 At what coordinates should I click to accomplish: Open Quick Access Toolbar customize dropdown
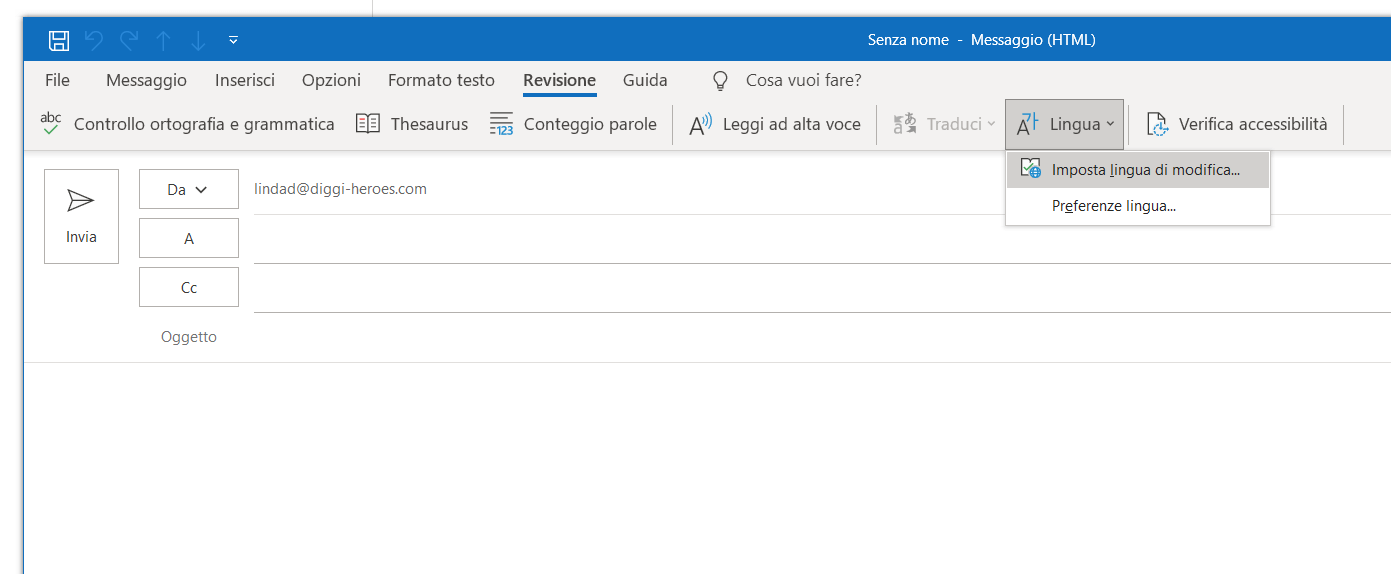(x=233, y=40)
